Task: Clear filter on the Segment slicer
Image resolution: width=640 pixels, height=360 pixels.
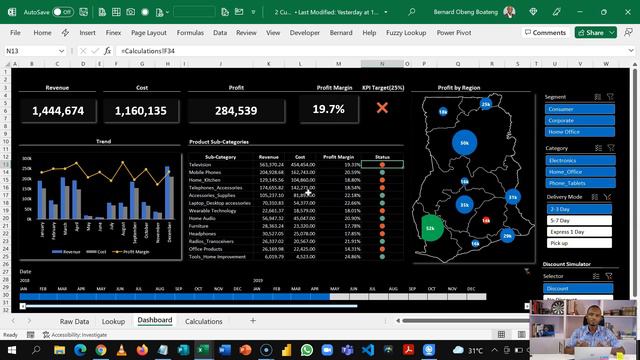Action: [610, 97]
